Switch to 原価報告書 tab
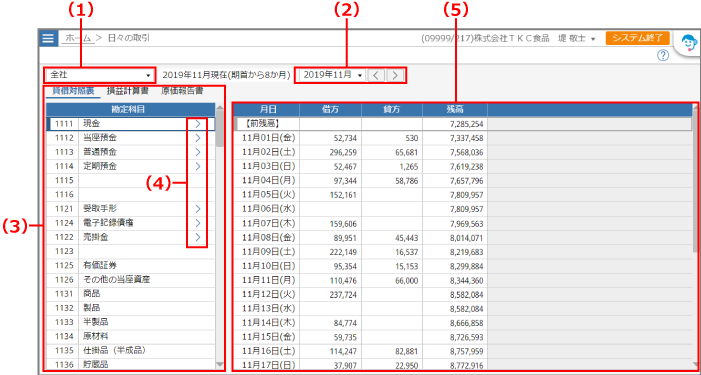 (182, 91)
